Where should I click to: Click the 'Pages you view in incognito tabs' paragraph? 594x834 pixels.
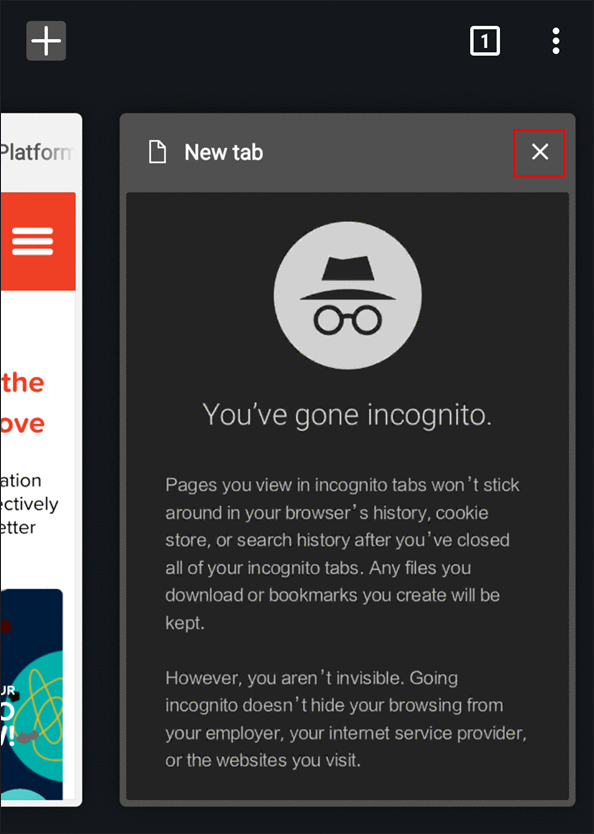click(343, 554)
